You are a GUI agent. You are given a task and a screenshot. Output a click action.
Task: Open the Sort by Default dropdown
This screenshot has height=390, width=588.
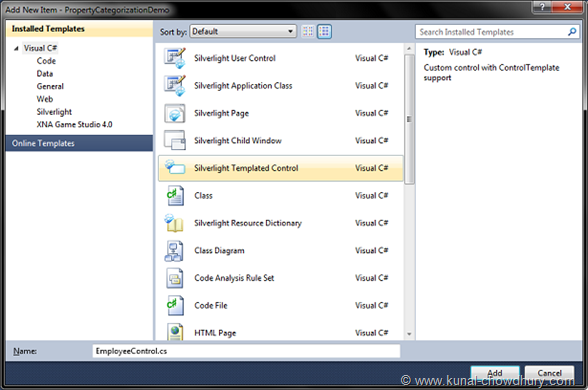click(x=243, y=32)
